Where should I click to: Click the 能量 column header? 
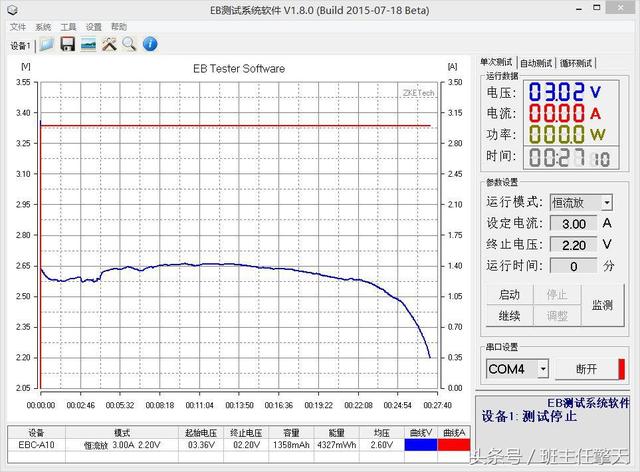click(337, 432)
